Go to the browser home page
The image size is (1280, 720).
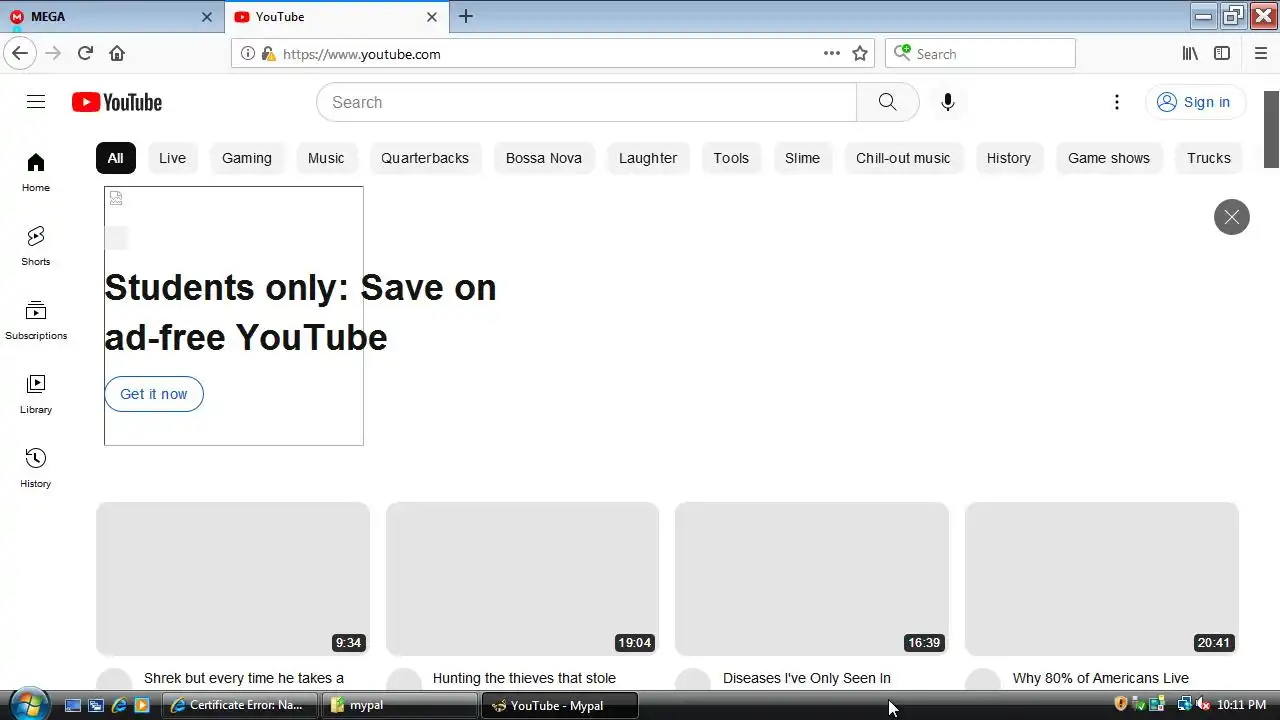click(x=117, y=53)
